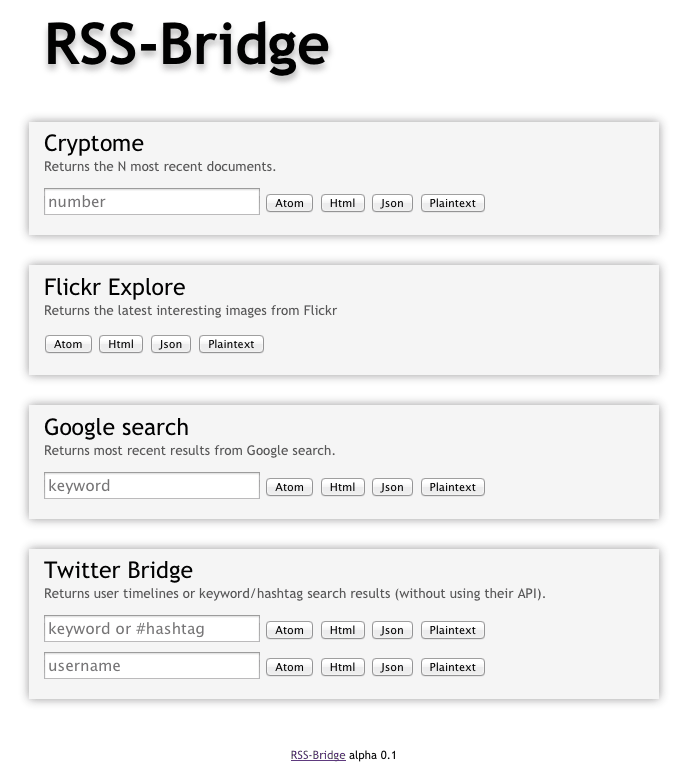Choose Json format for Cryptome
The width and height of the screenshot is (693, 783).
coord(392,203)
